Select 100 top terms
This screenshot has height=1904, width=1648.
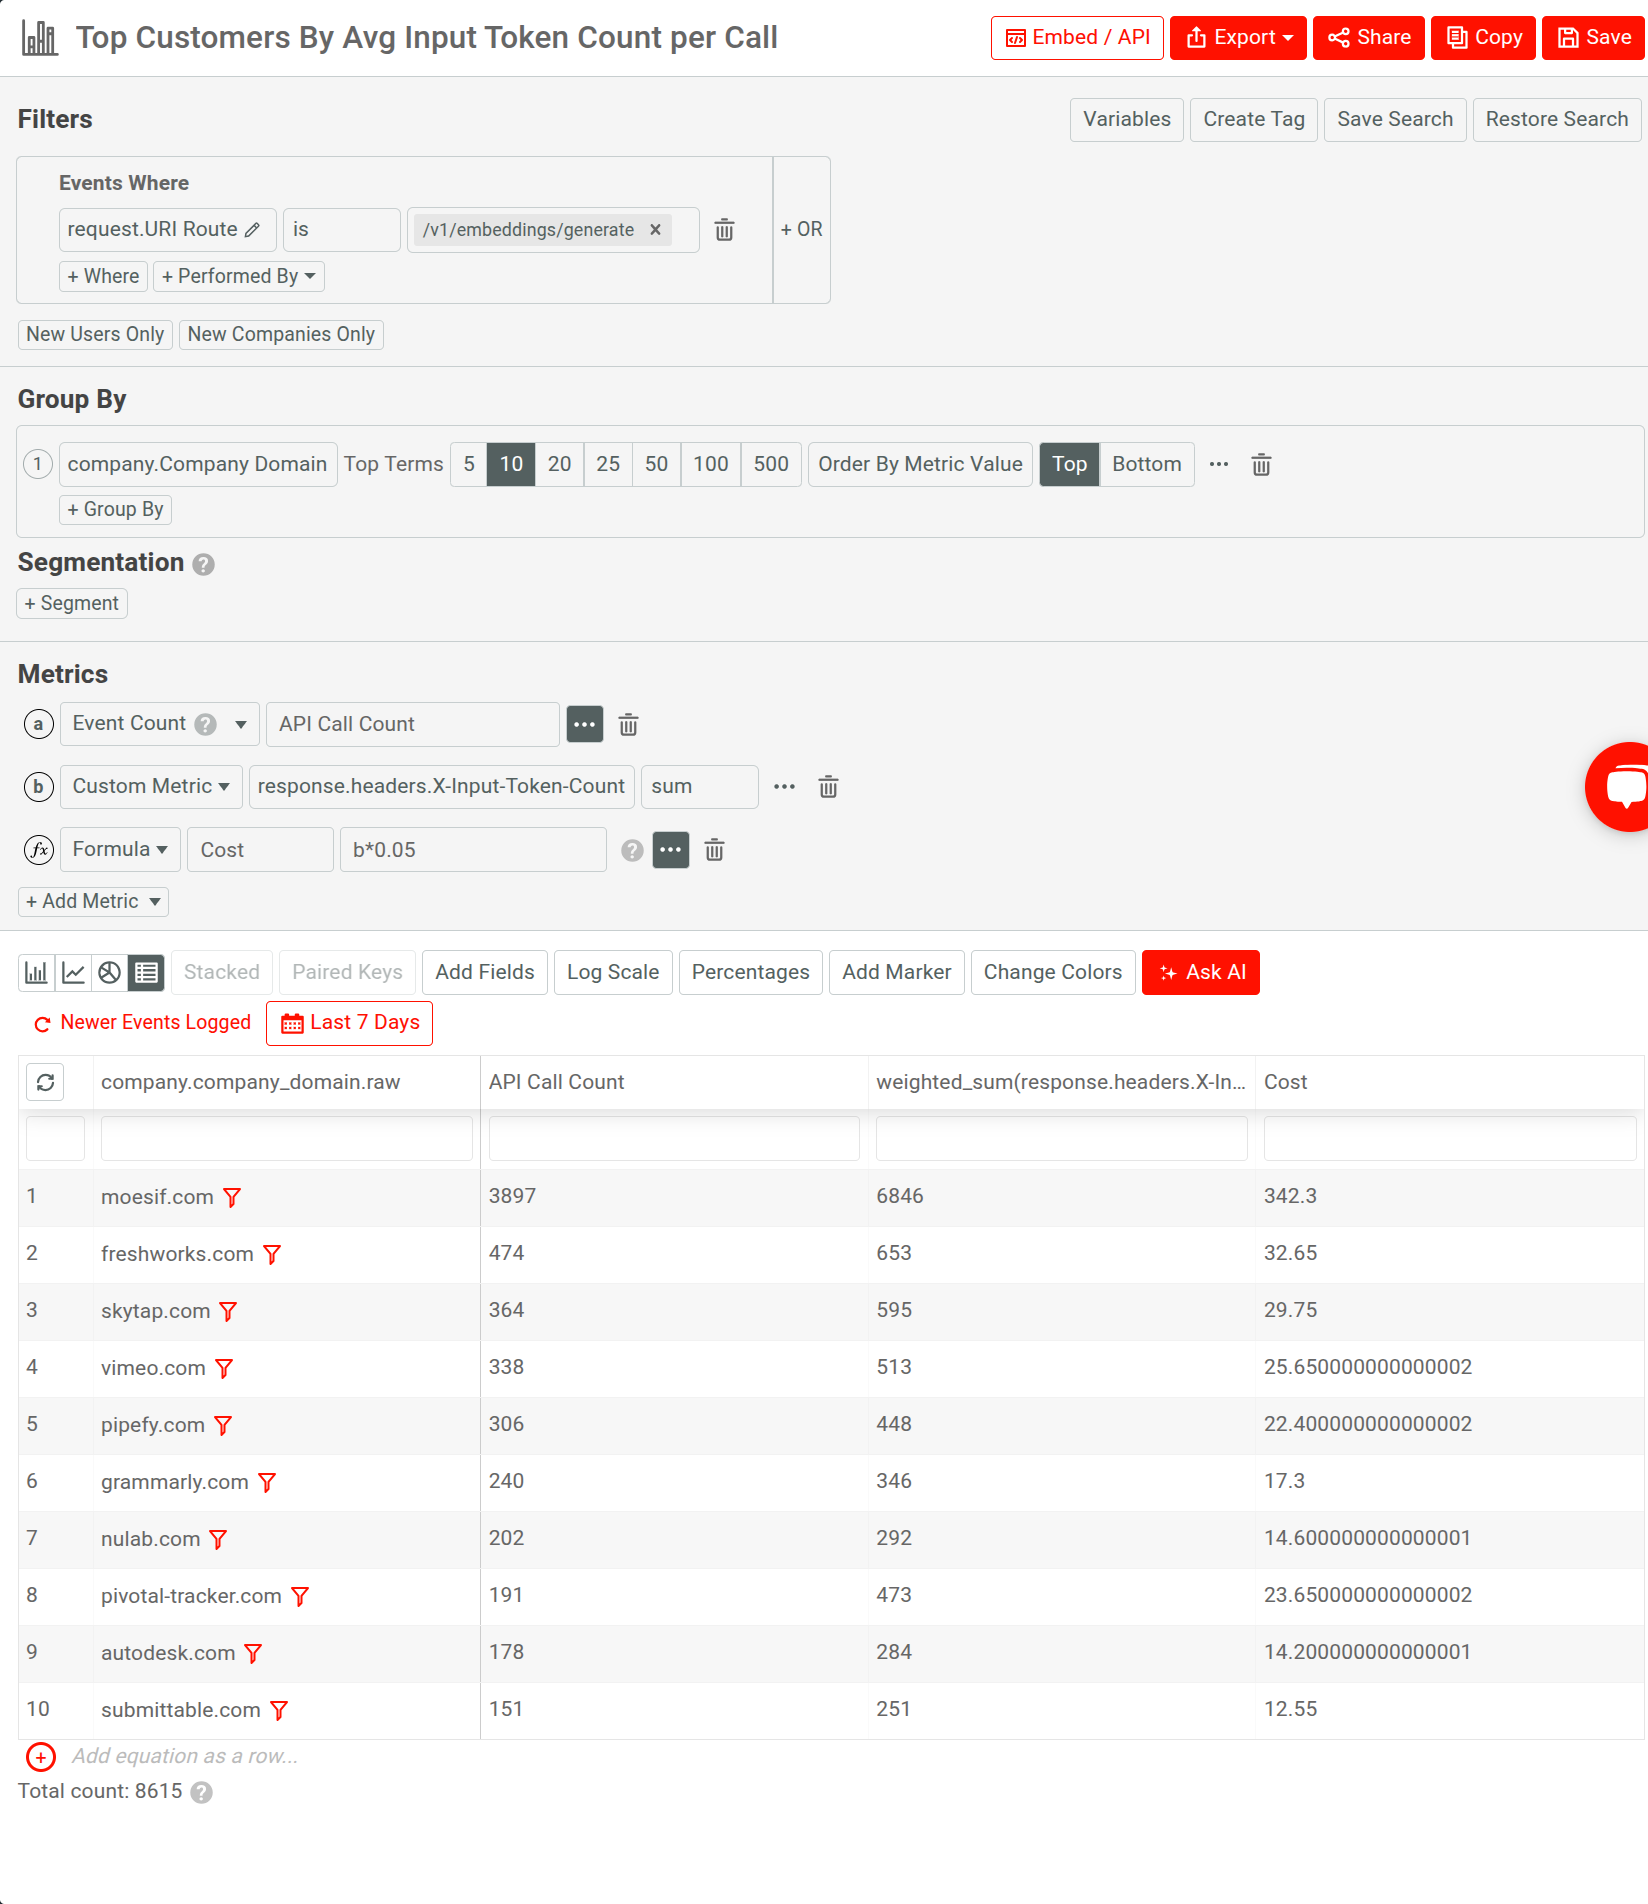coord(709,464)
